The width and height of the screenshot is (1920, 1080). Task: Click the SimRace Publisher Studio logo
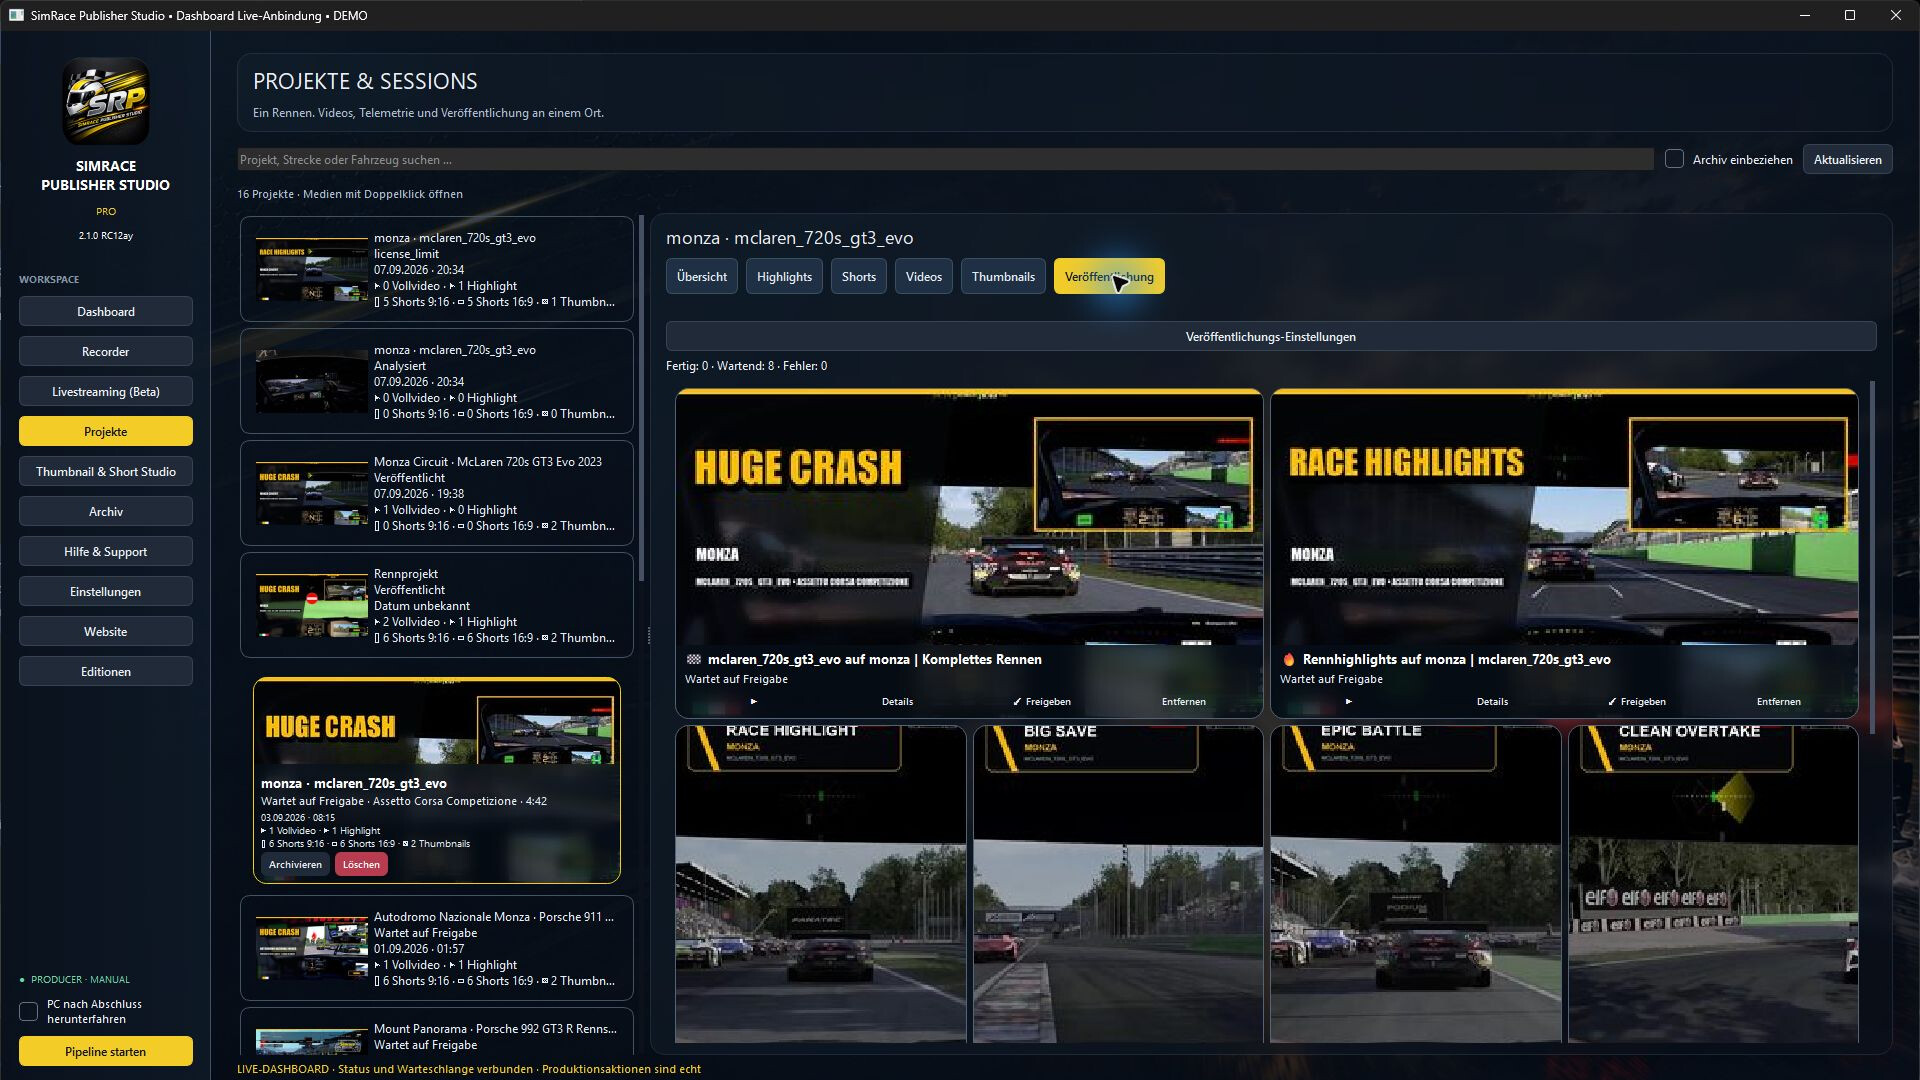(106, 101)
